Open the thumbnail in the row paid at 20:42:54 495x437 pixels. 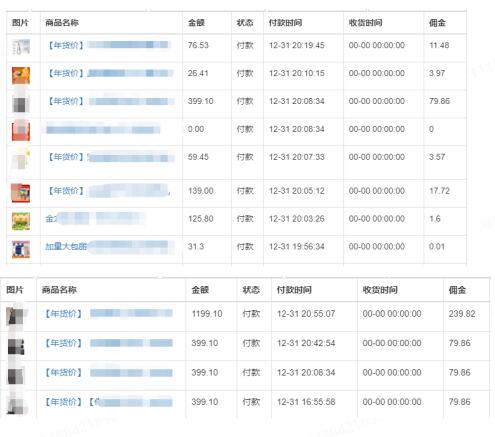pos(16,346)
